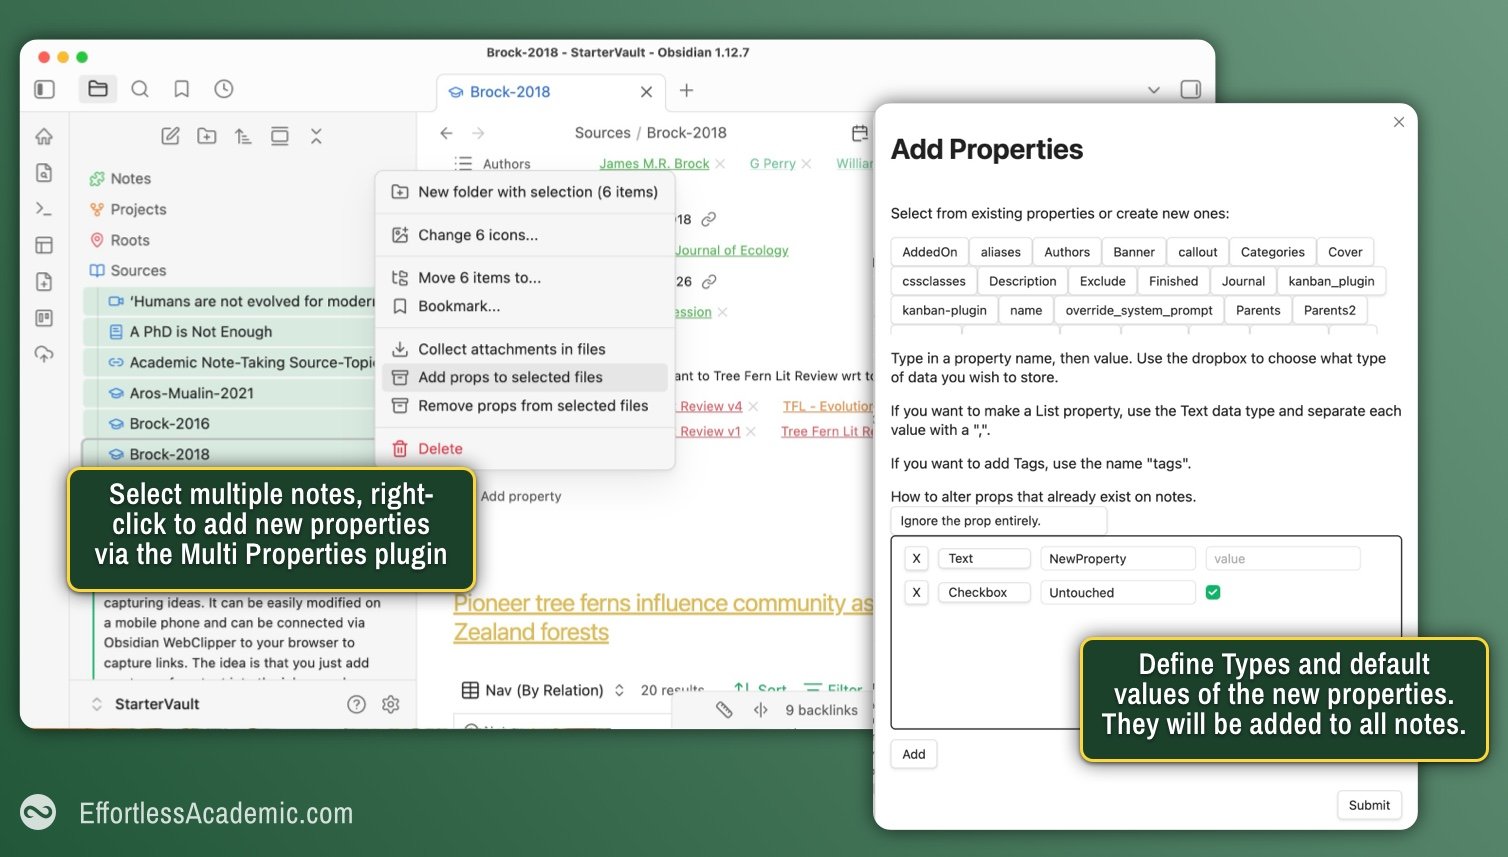Open the file explorer panel icon
The height and width of the screenshot is (857, 1508).
pos(98,89)
